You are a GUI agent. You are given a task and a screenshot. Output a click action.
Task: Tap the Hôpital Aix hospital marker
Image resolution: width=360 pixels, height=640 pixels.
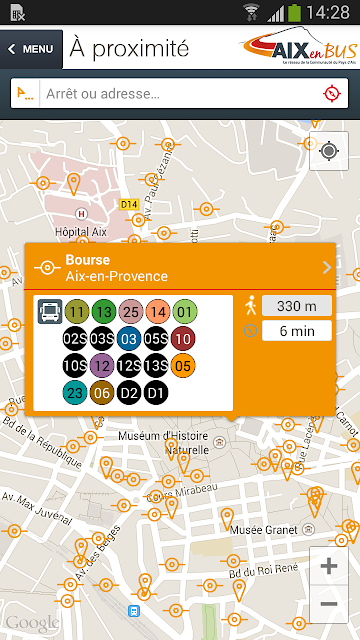(82, 213)
